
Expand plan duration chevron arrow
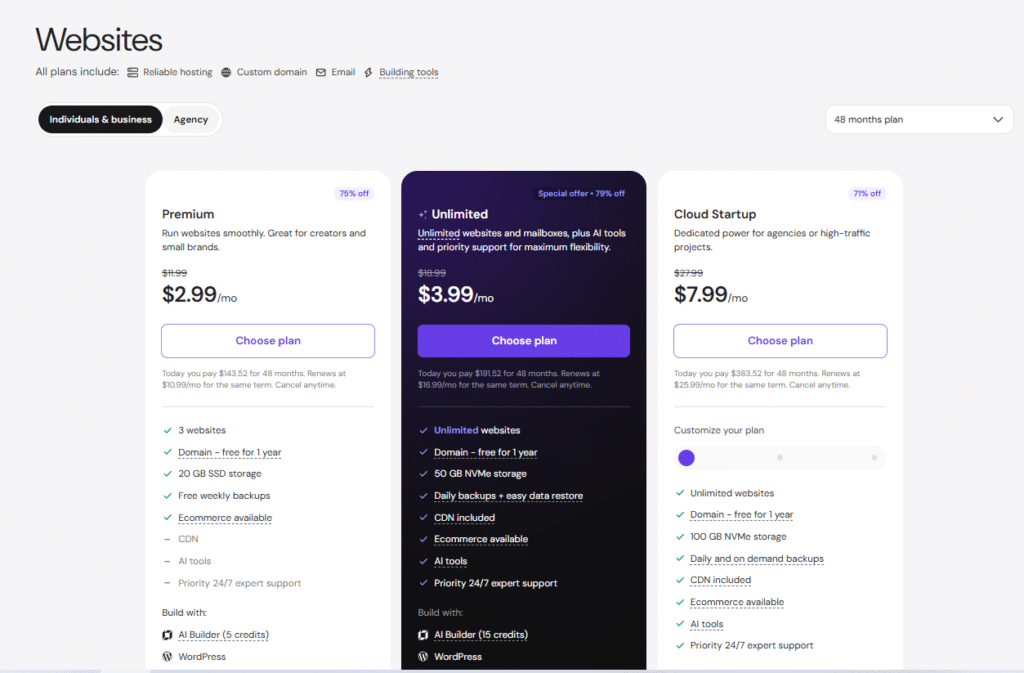pyautogui.click(x=998, y=119)
